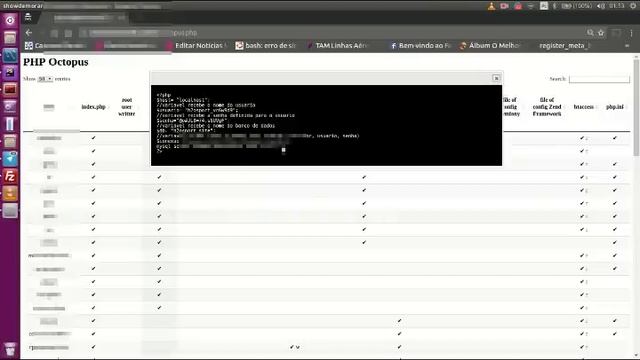The height and width of the screenshot is (360, 640).
Task: Sort table by 'root user writter' column
Action: click(x=127, y=107)
